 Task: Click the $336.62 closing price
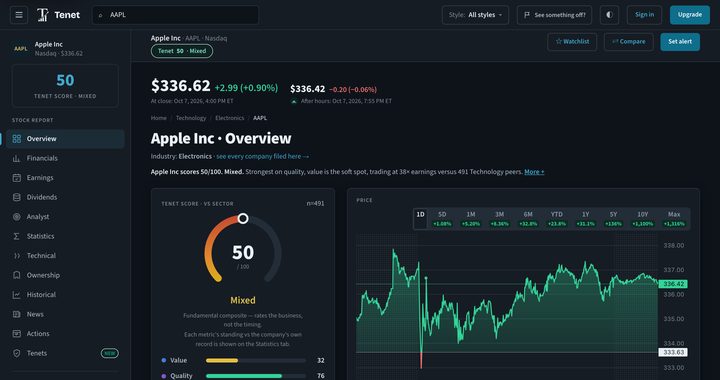click(180, 86)
